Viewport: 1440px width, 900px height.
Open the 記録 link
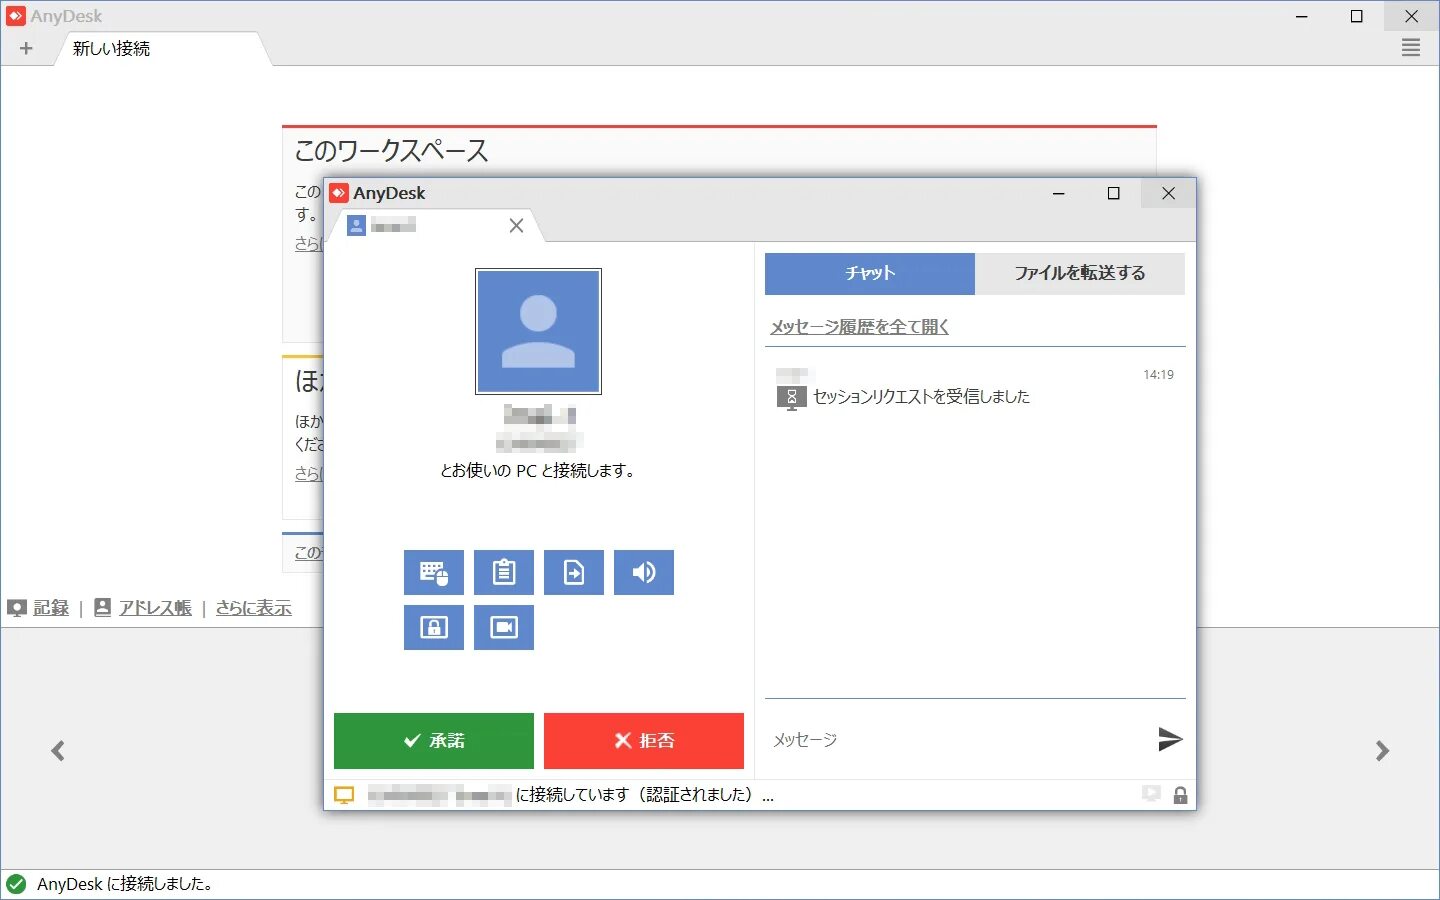click(51, 607)
